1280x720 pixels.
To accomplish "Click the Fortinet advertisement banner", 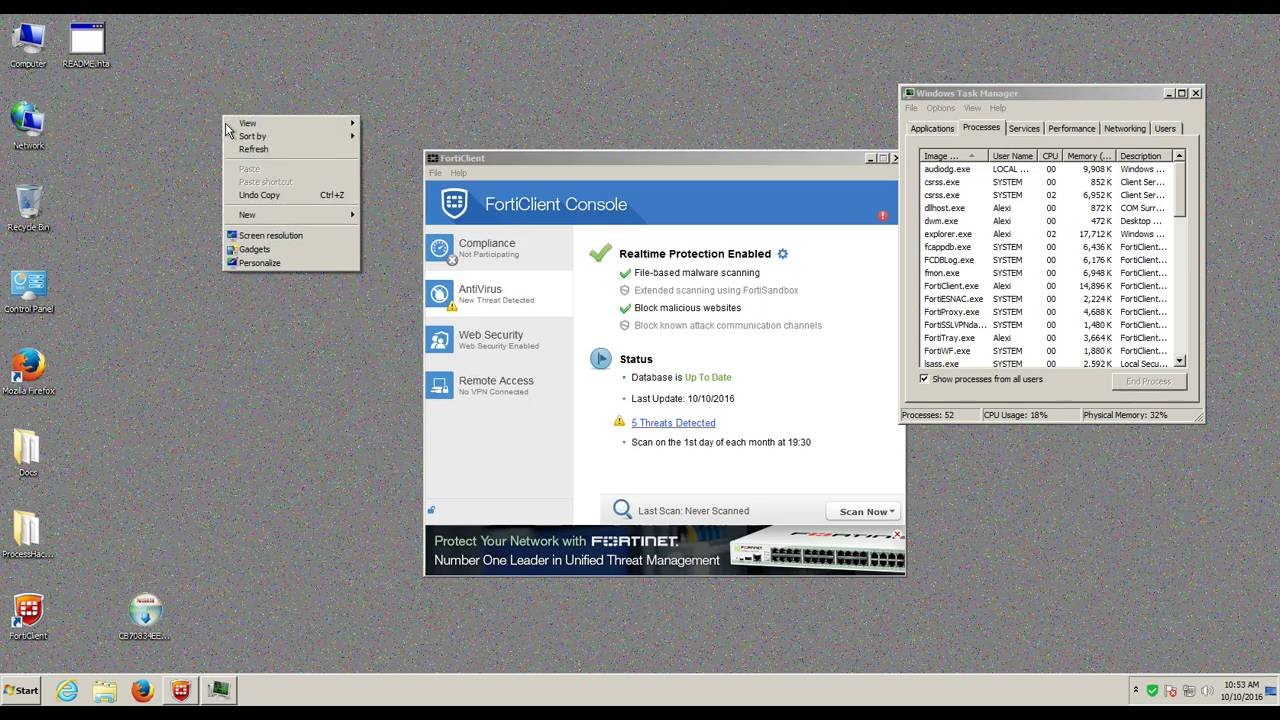I will pyautogui.click(x=665, y=550).
